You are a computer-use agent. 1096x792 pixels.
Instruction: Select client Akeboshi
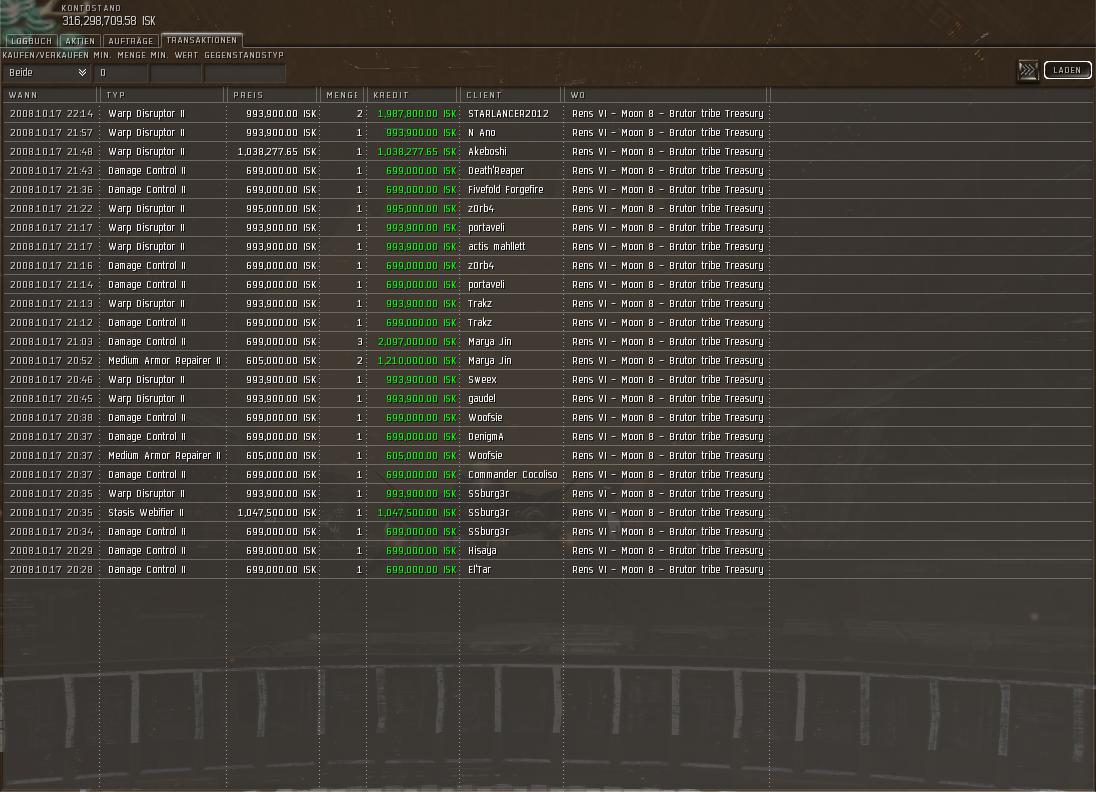(x=487, y=152)
